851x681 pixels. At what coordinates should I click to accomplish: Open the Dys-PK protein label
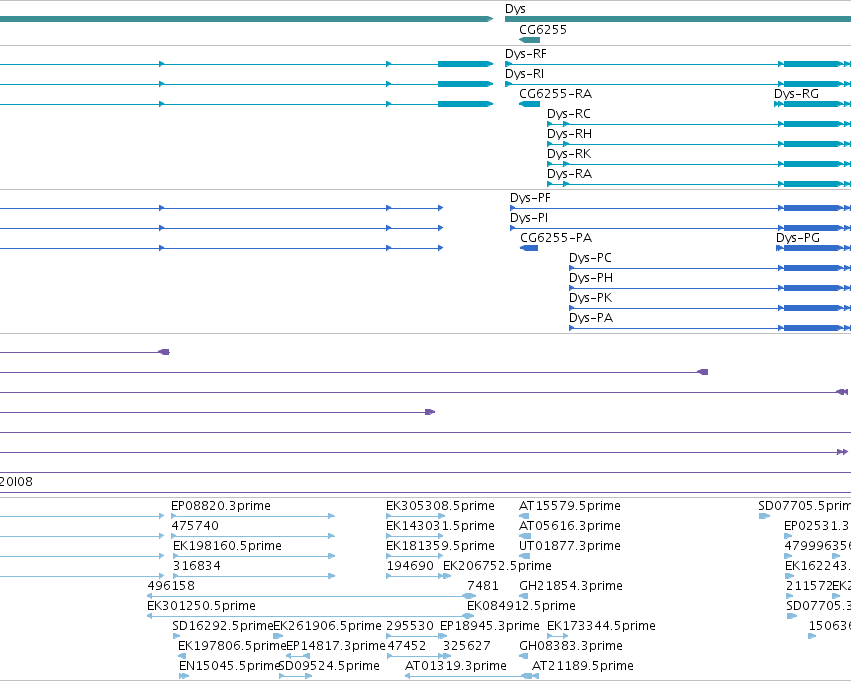coord(590,298)
